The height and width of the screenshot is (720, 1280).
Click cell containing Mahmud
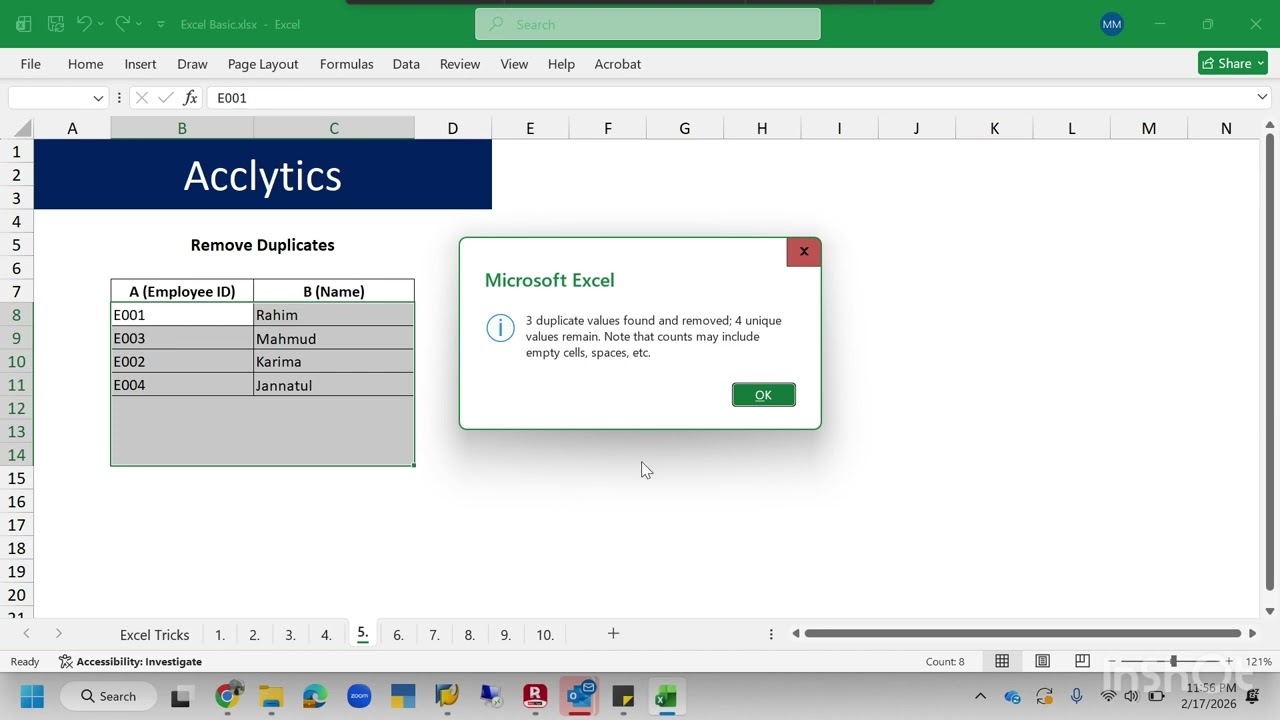pos(334,338)
